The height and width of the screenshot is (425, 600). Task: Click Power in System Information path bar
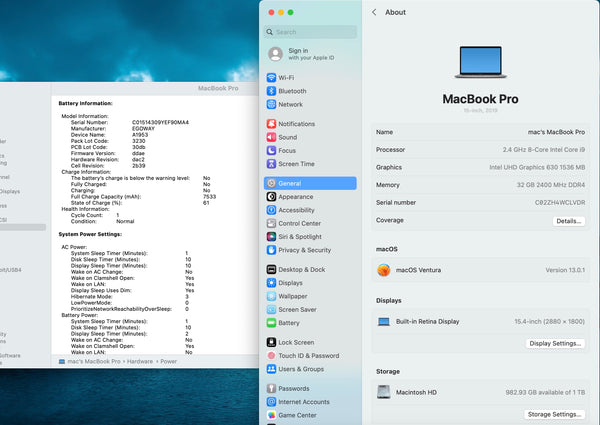[x=169, y=361]
